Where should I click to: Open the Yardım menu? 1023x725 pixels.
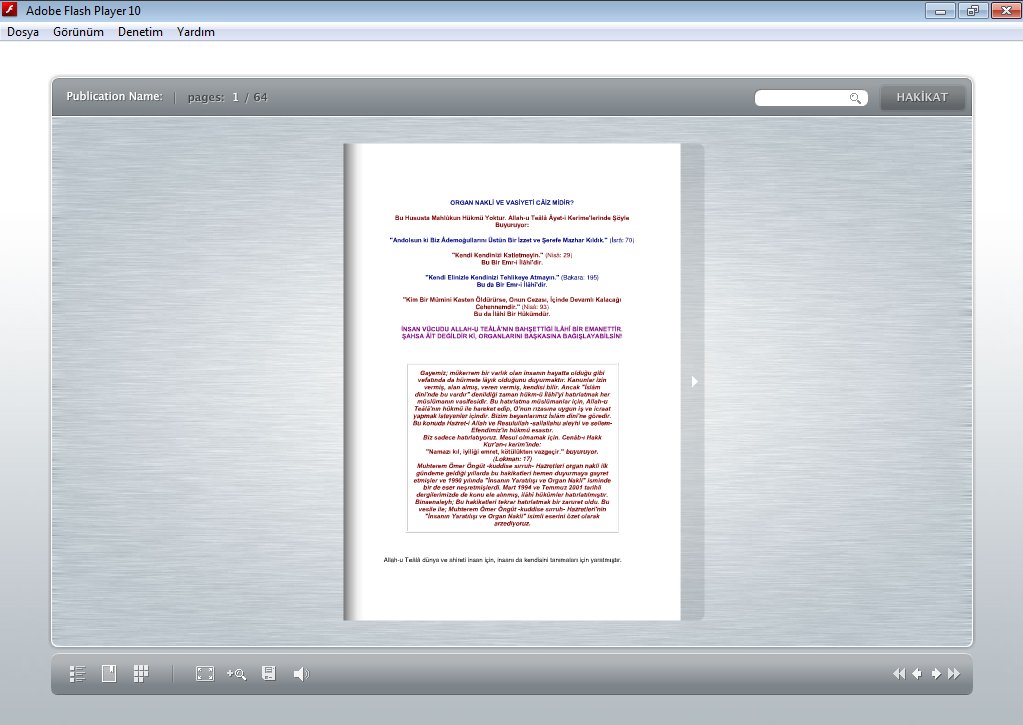(196, 32)
